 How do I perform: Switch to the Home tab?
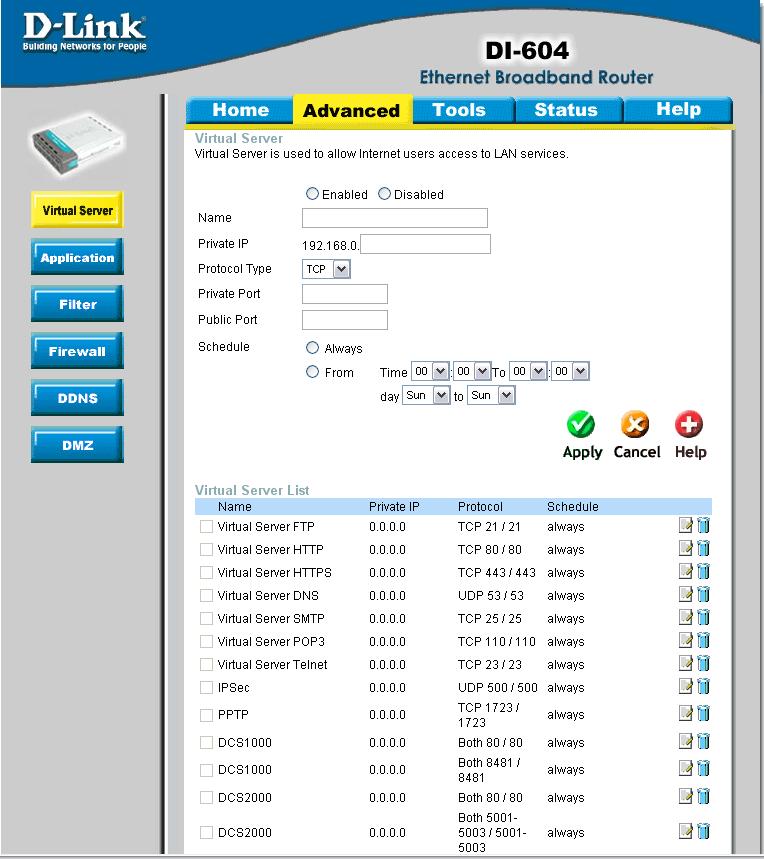(x=240, y=110)
